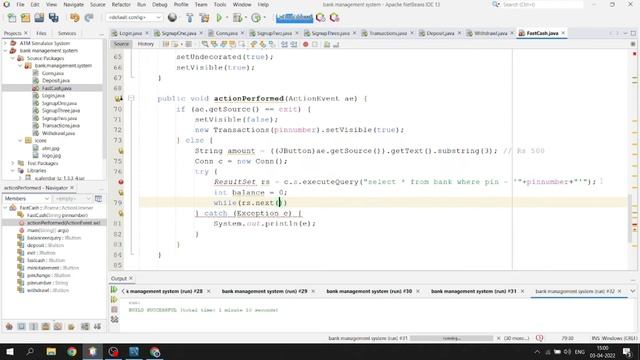Select bank management system (run) #30 output tab

click(369, 291)
